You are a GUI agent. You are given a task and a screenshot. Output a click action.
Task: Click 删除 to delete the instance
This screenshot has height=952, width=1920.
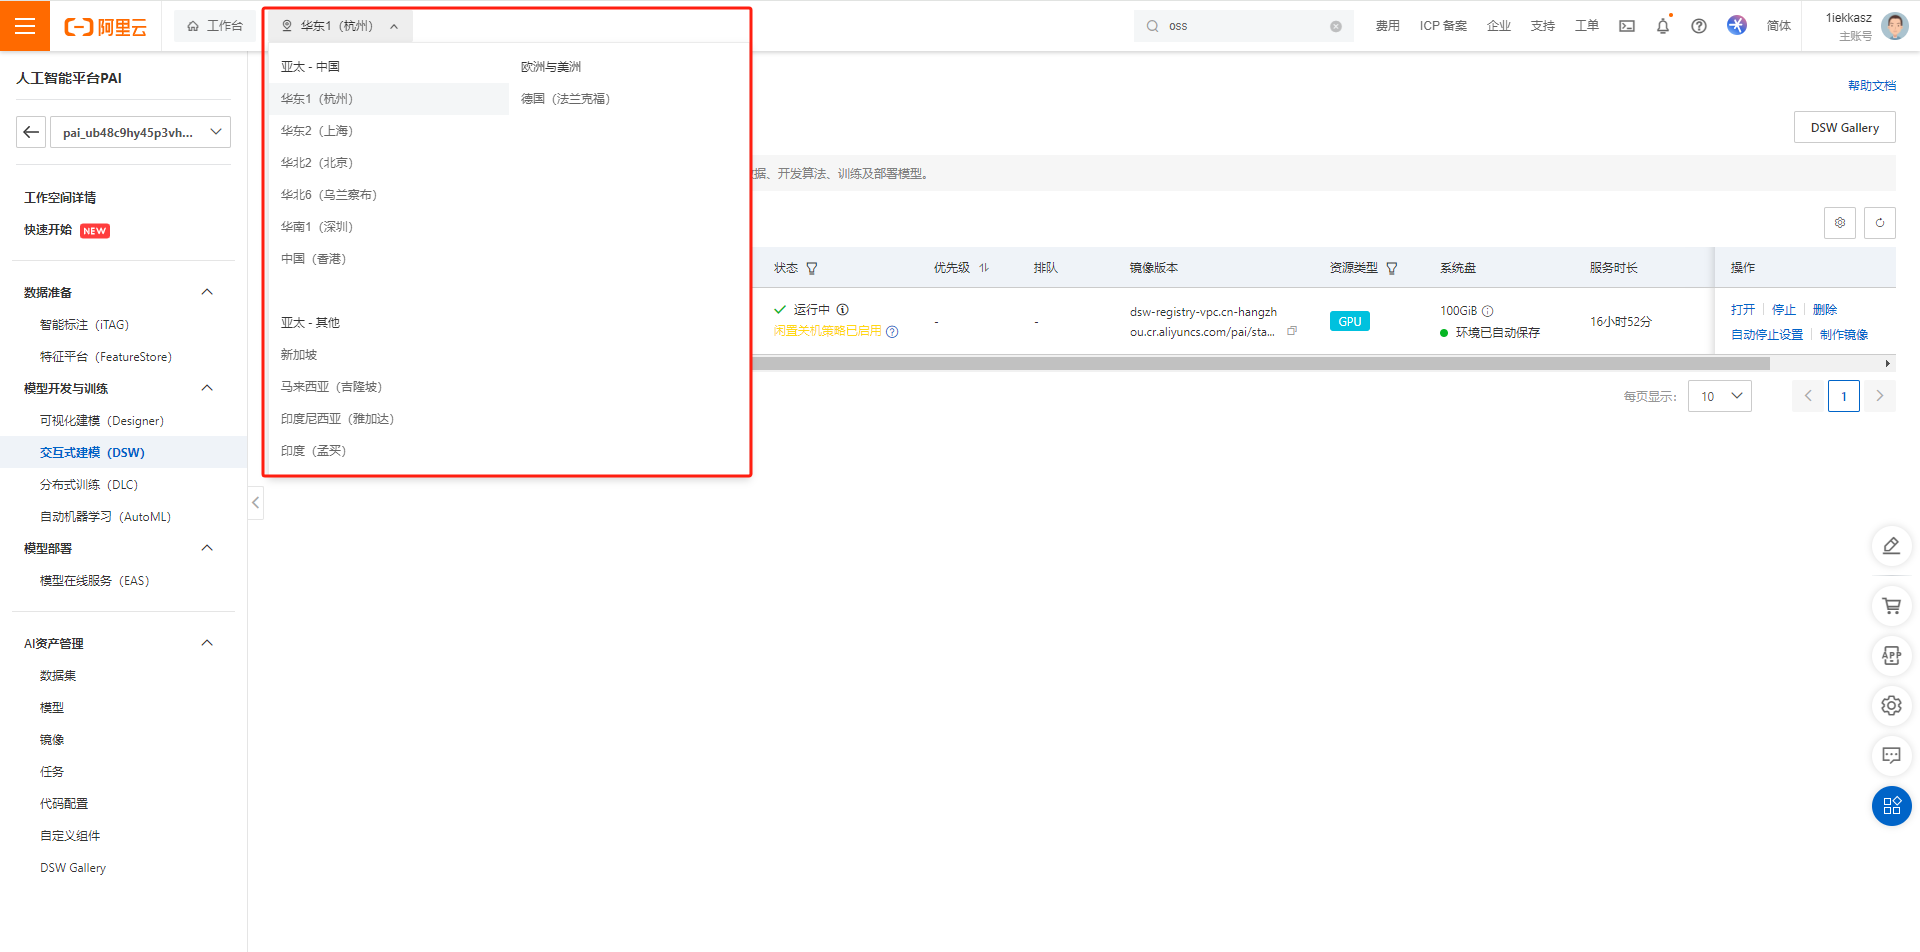[x=1825, y=310]
